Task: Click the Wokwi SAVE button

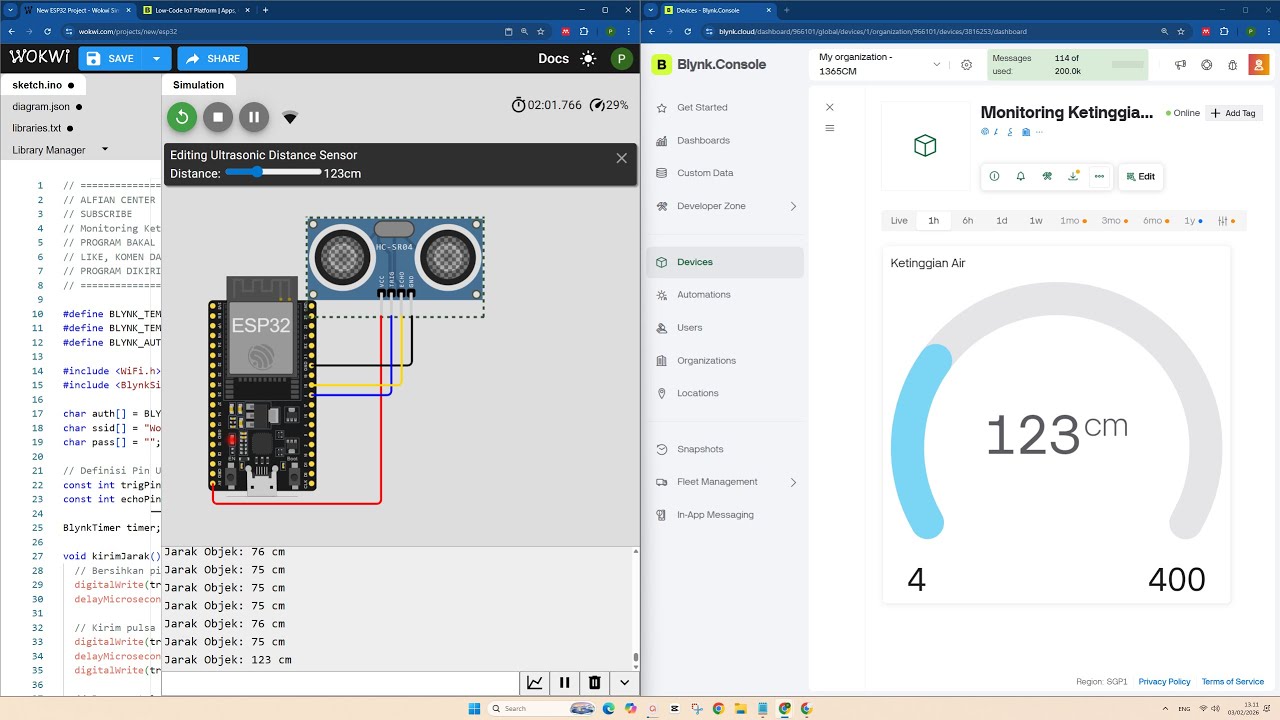Action: tap(110, 58)
